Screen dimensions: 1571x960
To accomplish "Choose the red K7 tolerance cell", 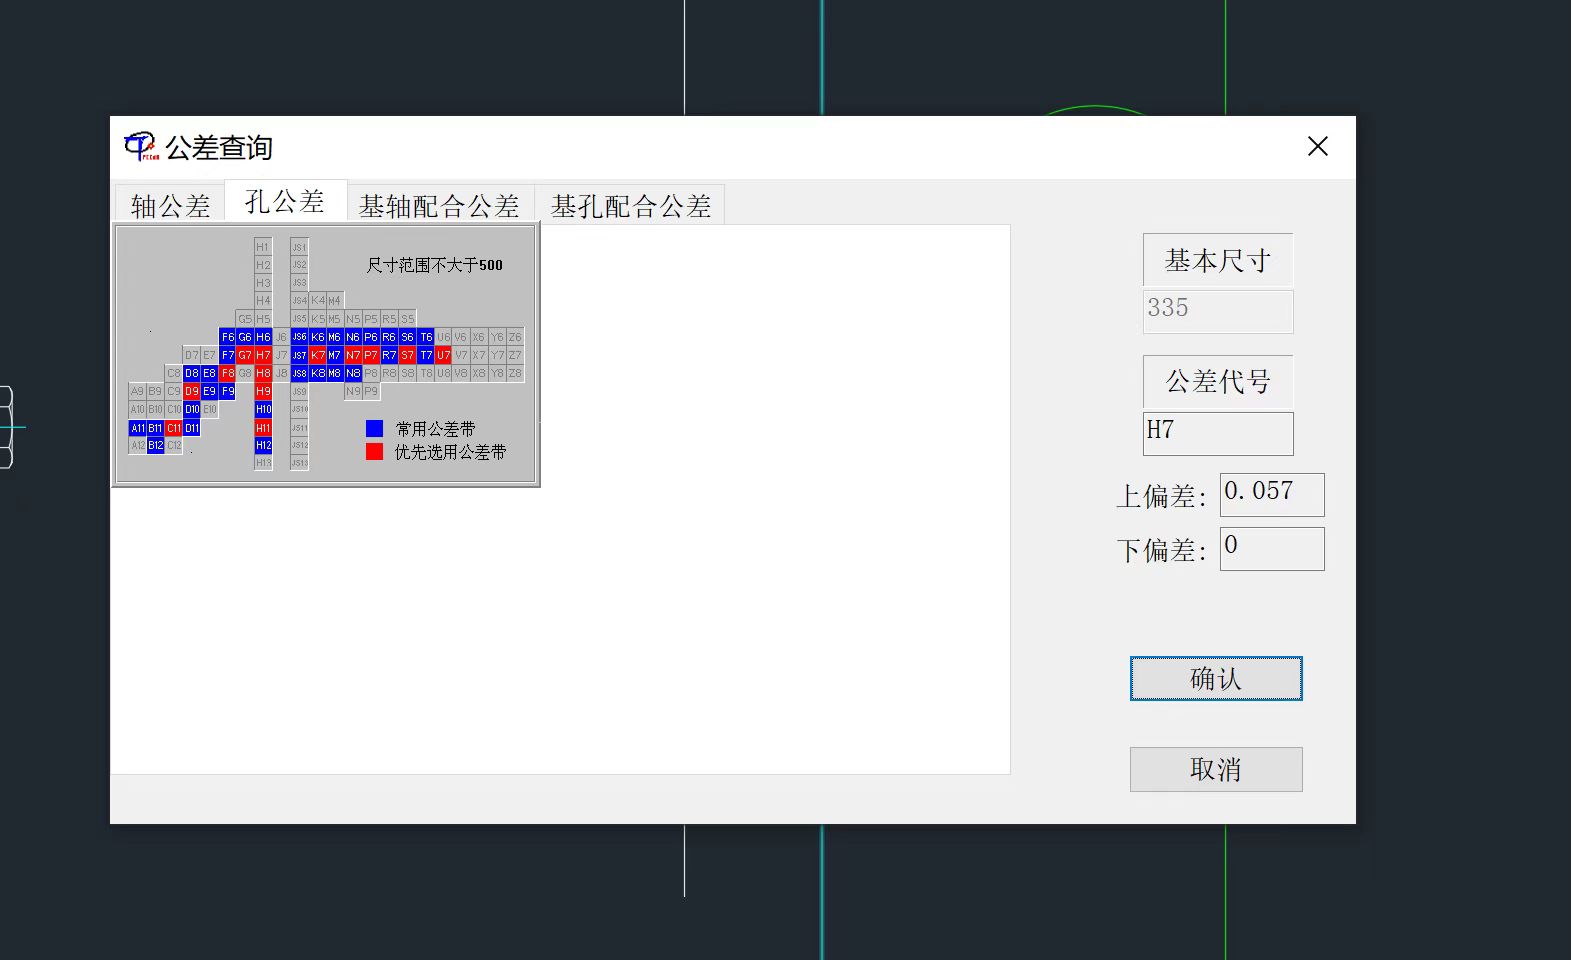I will (x=317, y=355).
